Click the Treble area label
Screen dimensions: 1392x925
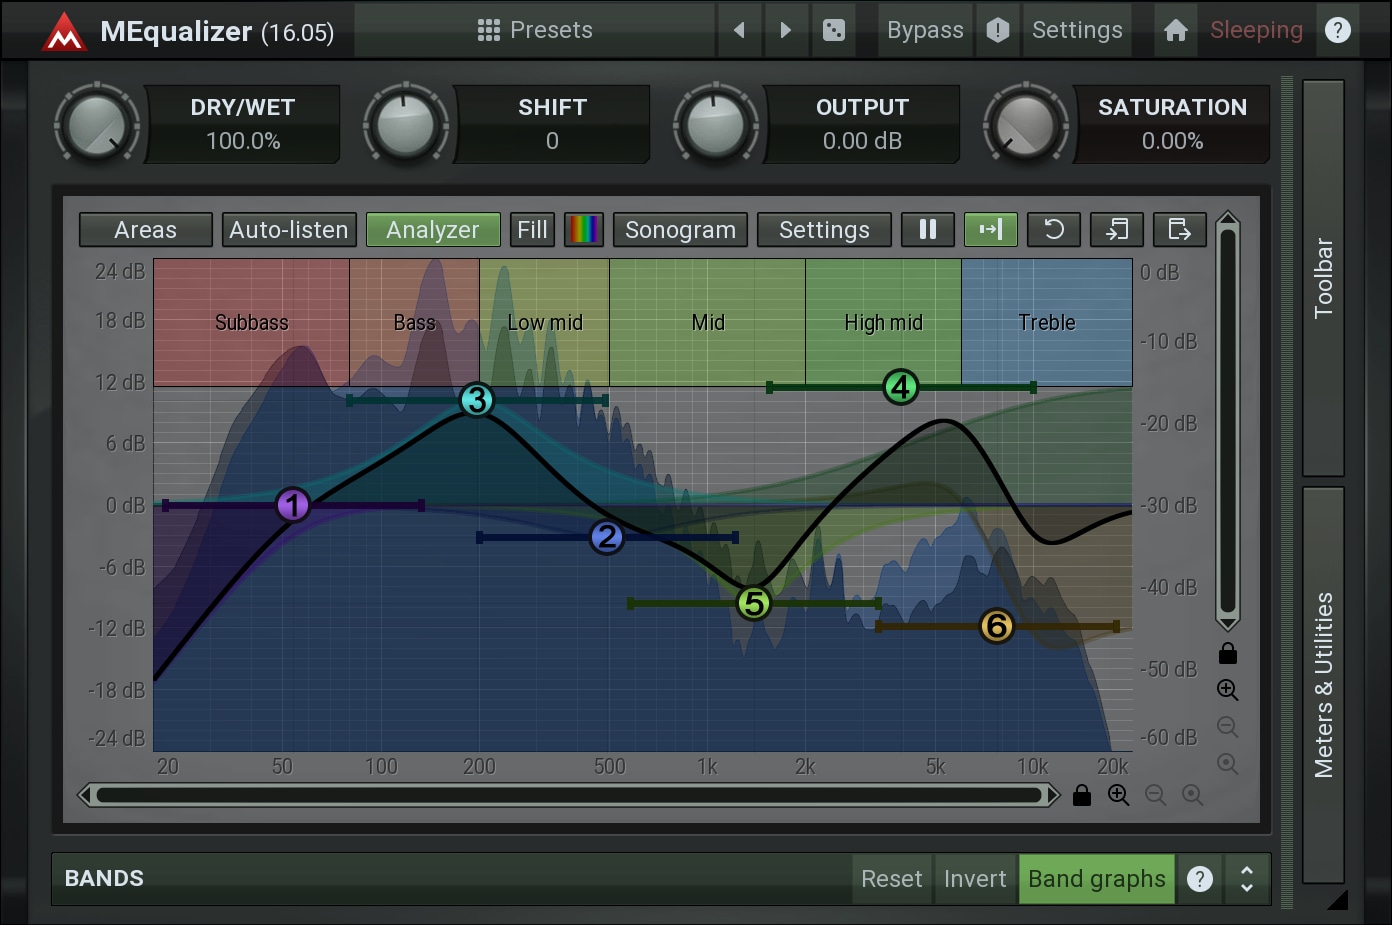tap(1047, 322)
